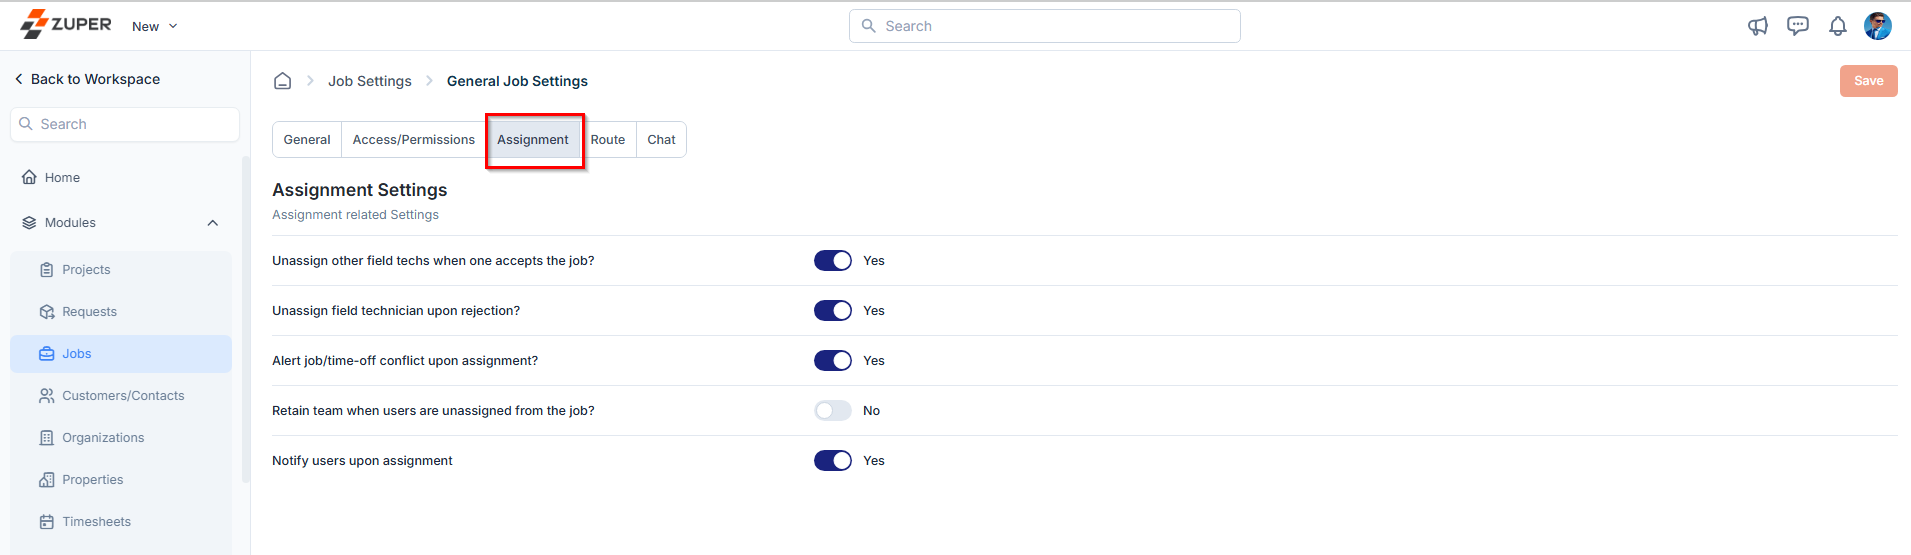Image resolution: width=1911 pixels, height=555 pixels.
Task: Open the announcements megaphone icon
Action: [1757, 26]
